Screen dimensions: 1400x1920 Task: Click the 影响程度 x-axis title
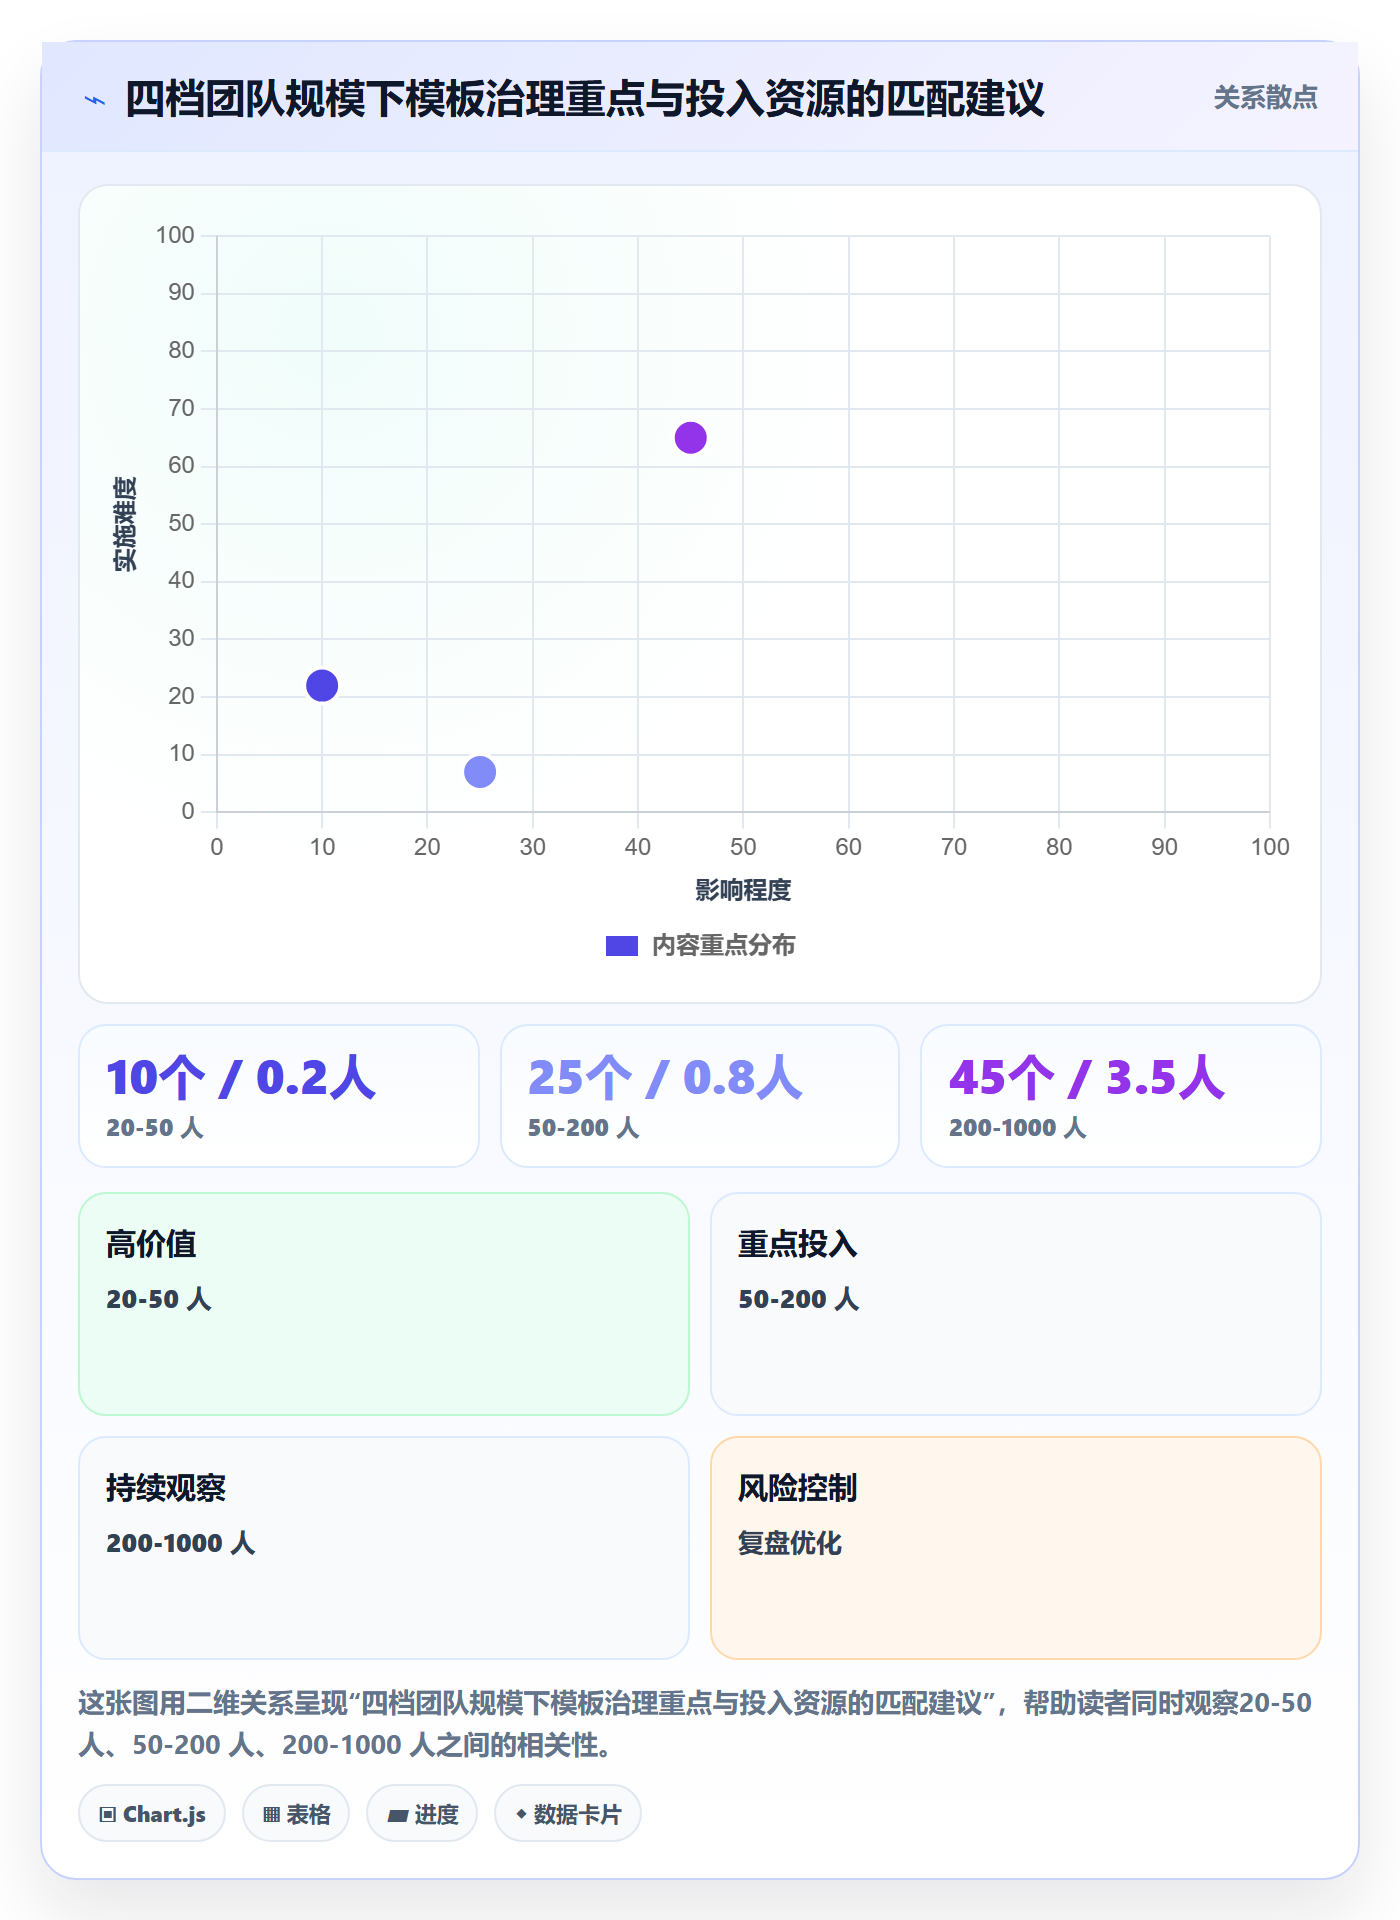[743, 890]
